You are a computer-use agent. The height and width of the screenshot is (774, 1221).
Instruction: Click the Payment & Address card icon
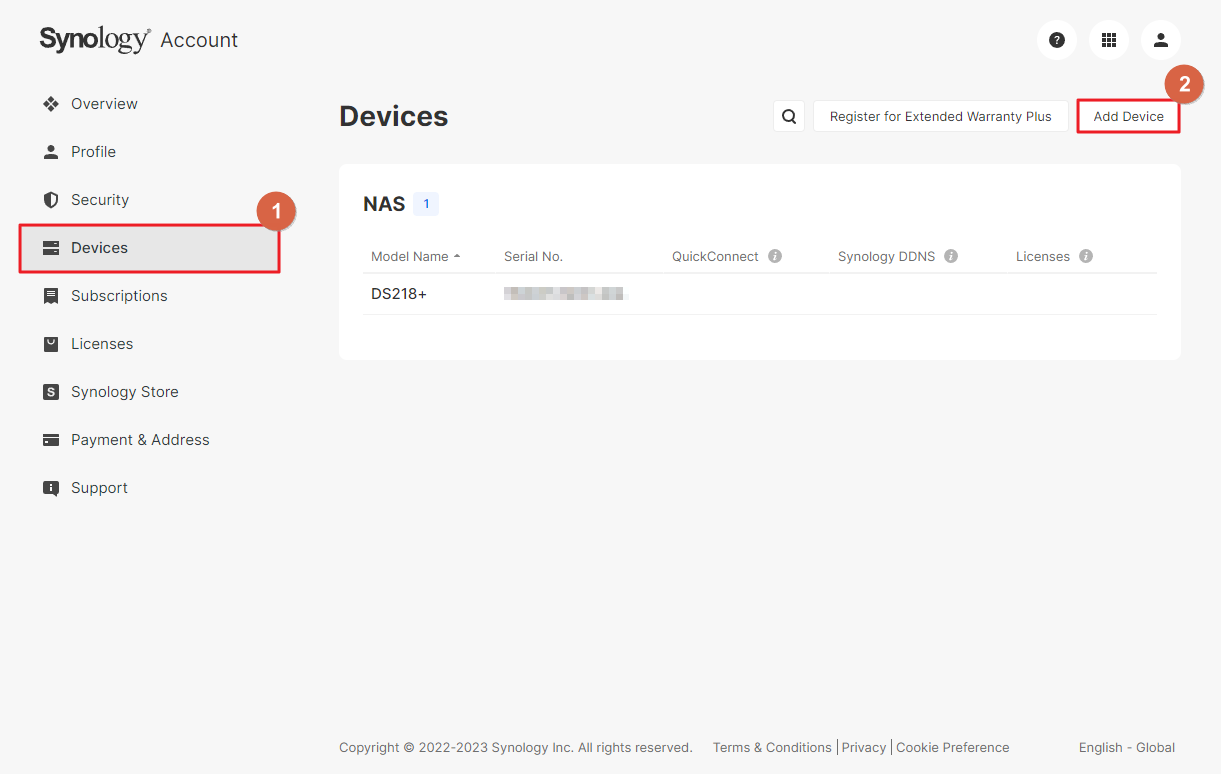click(x=51, y=440)
